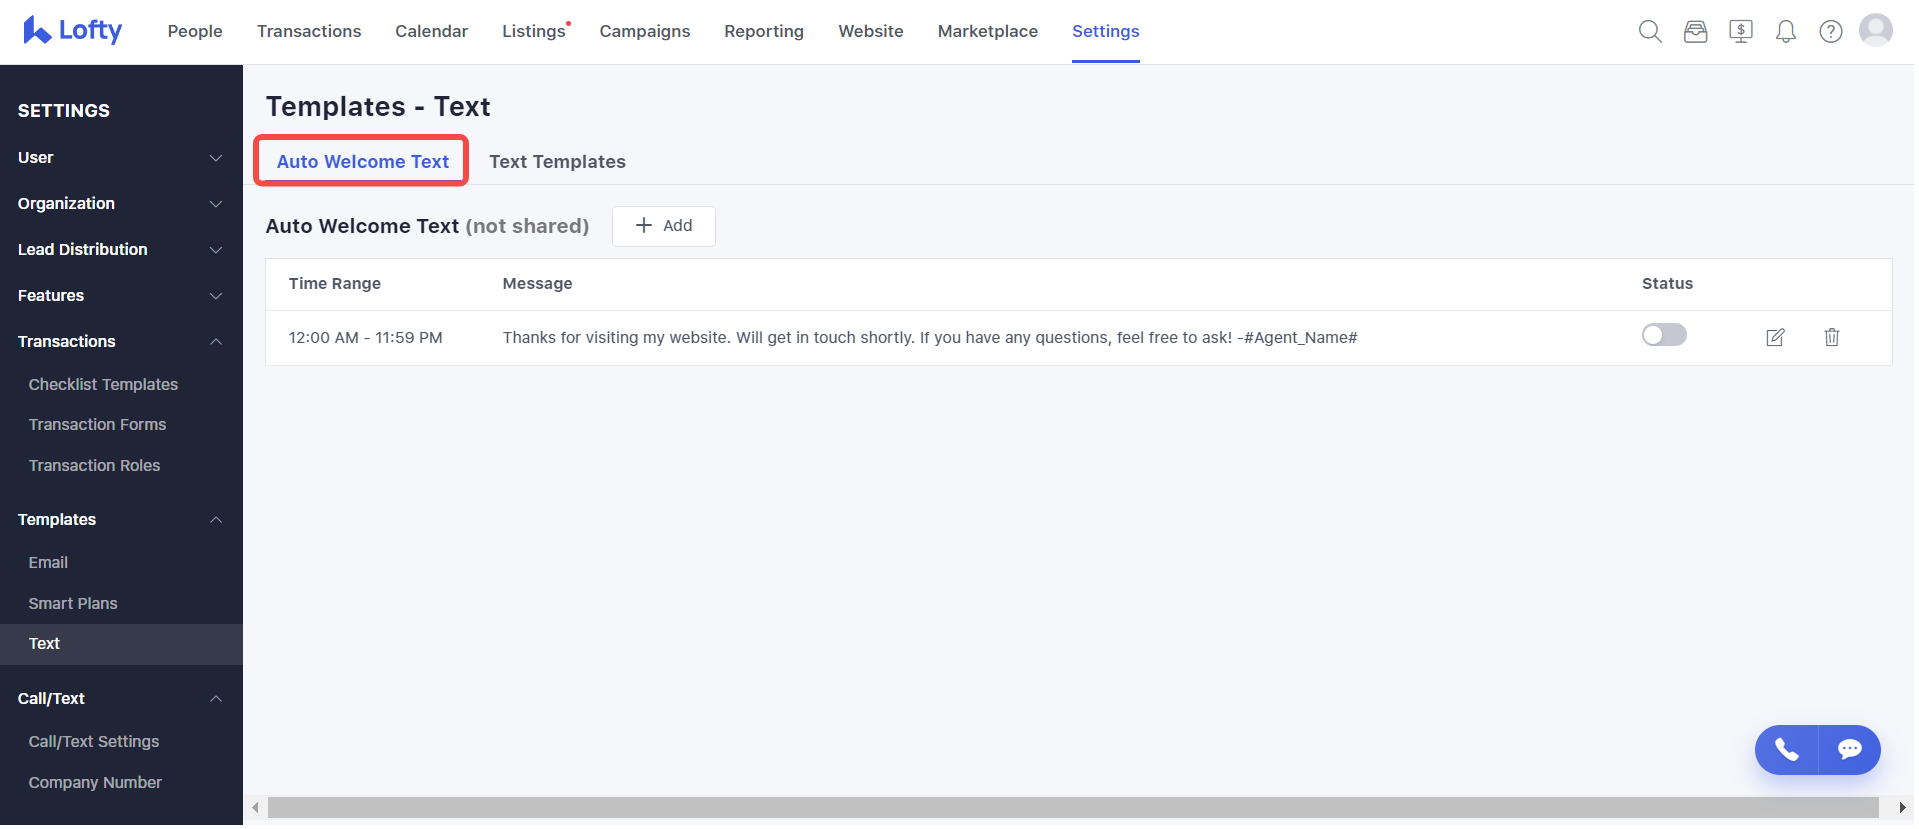Open the Marketplace menu
The image size is (1919, 829).
988,31
